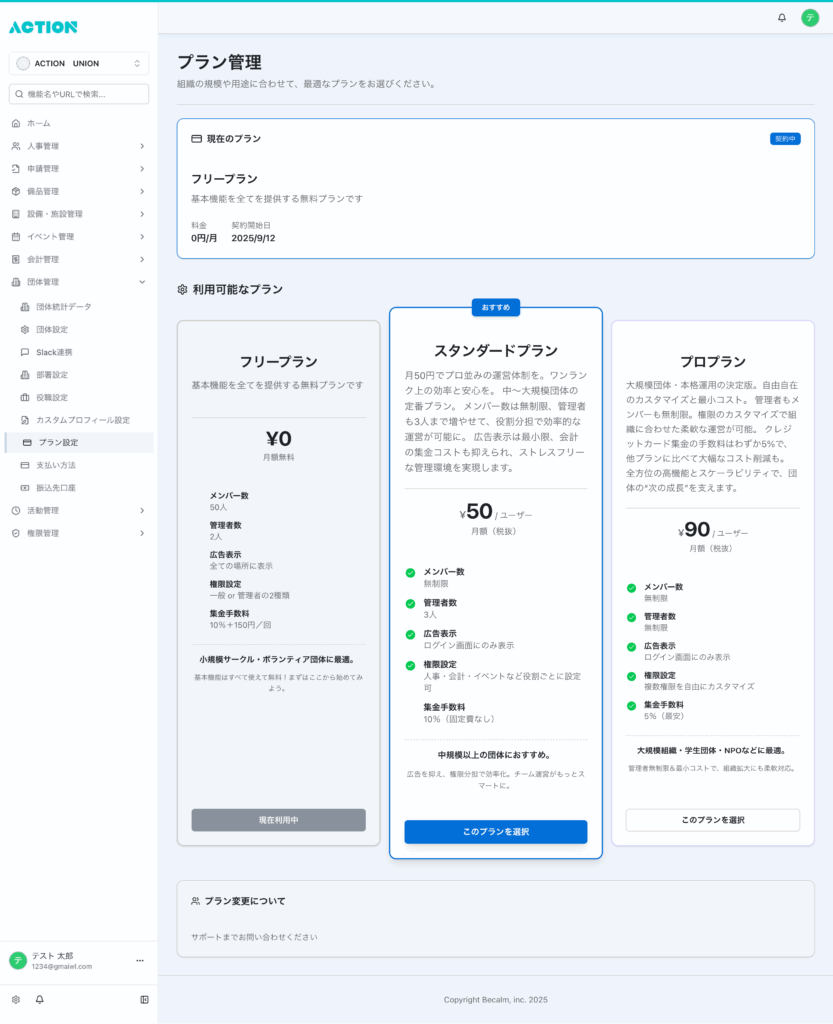Open the ACTION UNION organization switcher
The height and width of the screenshot is (1024, 833).
coord(79,63)
